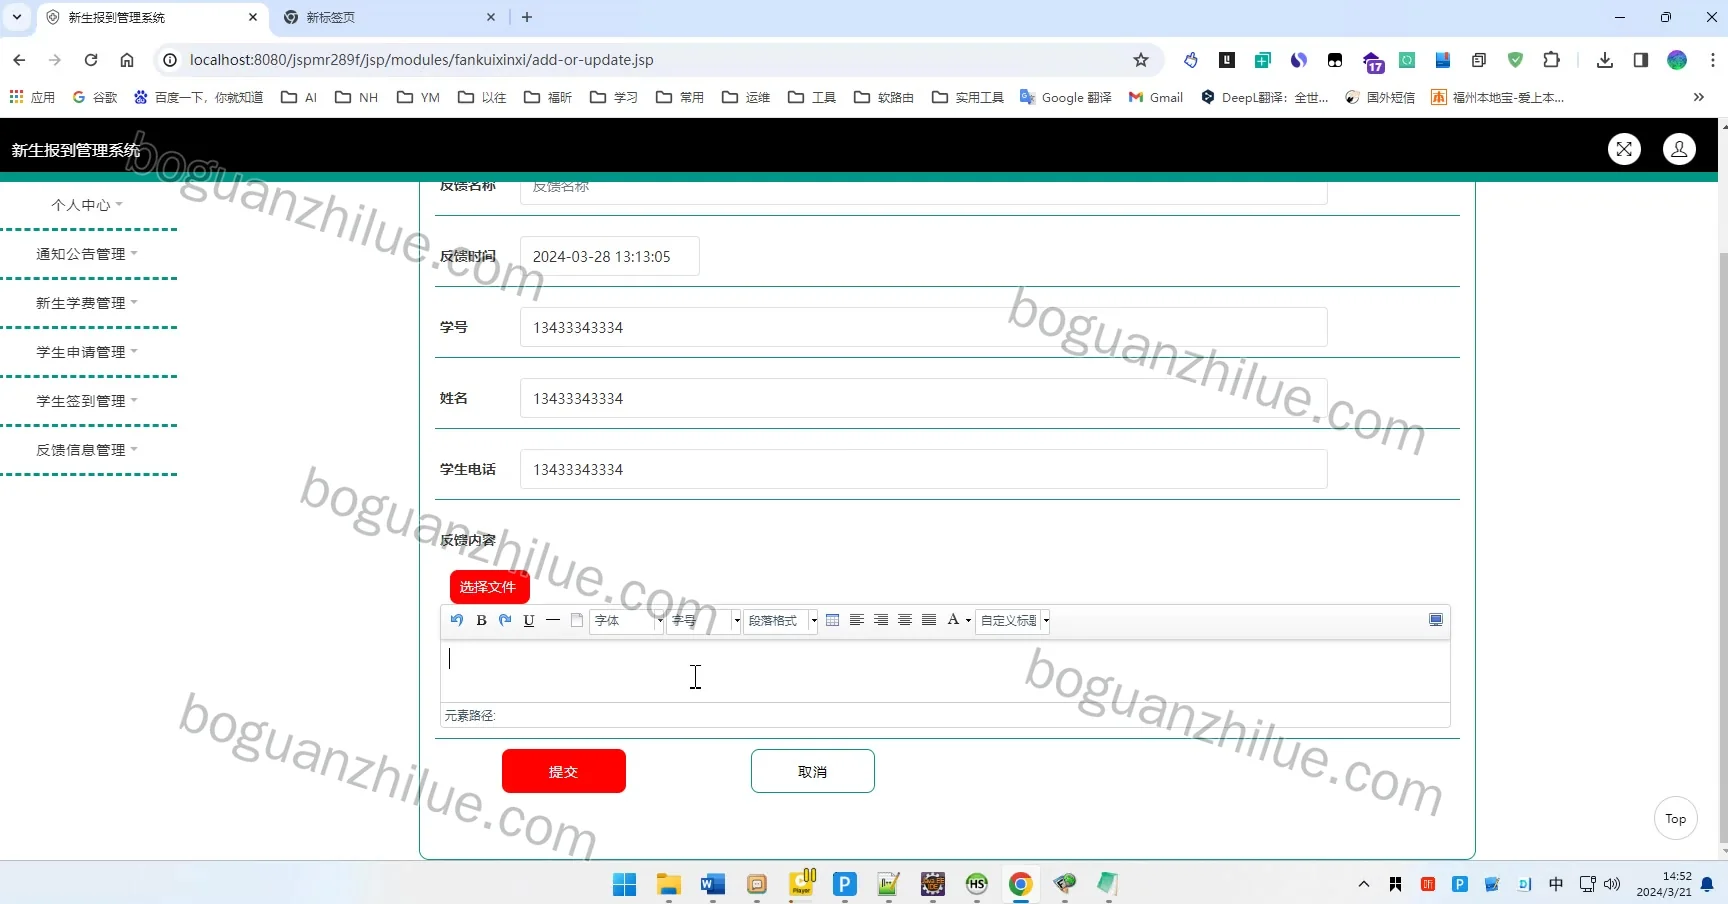The width and height of the screenshot is (1728, 904).
Task: Expand the 学生签到管理 sidebar menu
Action: pyautogui.click(x=87, y=401)
